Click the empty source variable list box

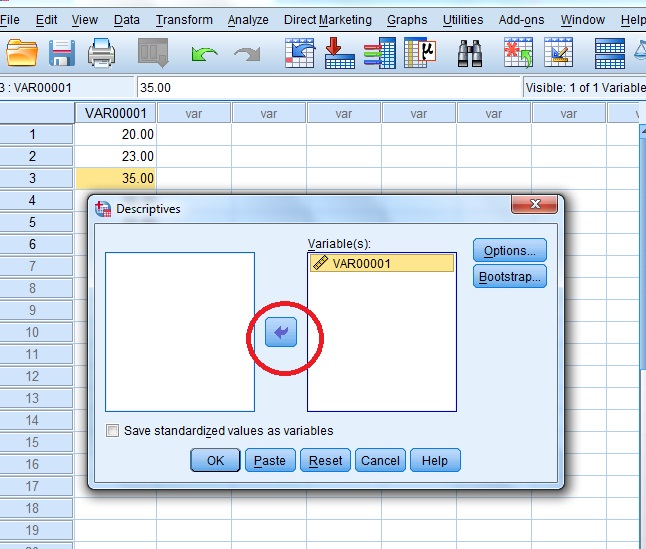click(x=180, y=332)
